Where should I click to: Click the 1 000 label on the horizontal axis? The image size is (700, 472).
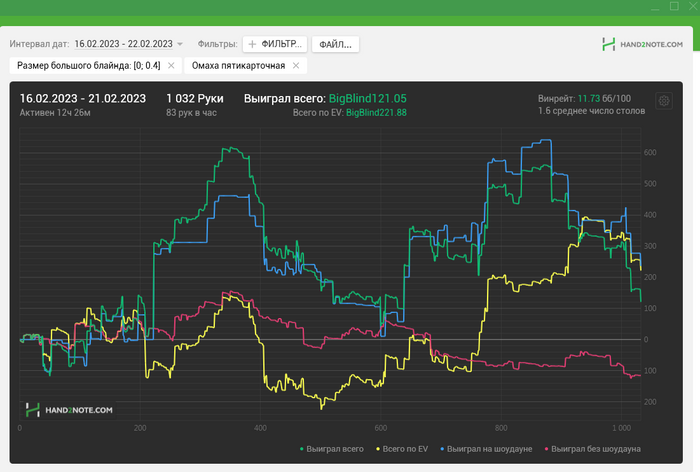coord(621,428)
